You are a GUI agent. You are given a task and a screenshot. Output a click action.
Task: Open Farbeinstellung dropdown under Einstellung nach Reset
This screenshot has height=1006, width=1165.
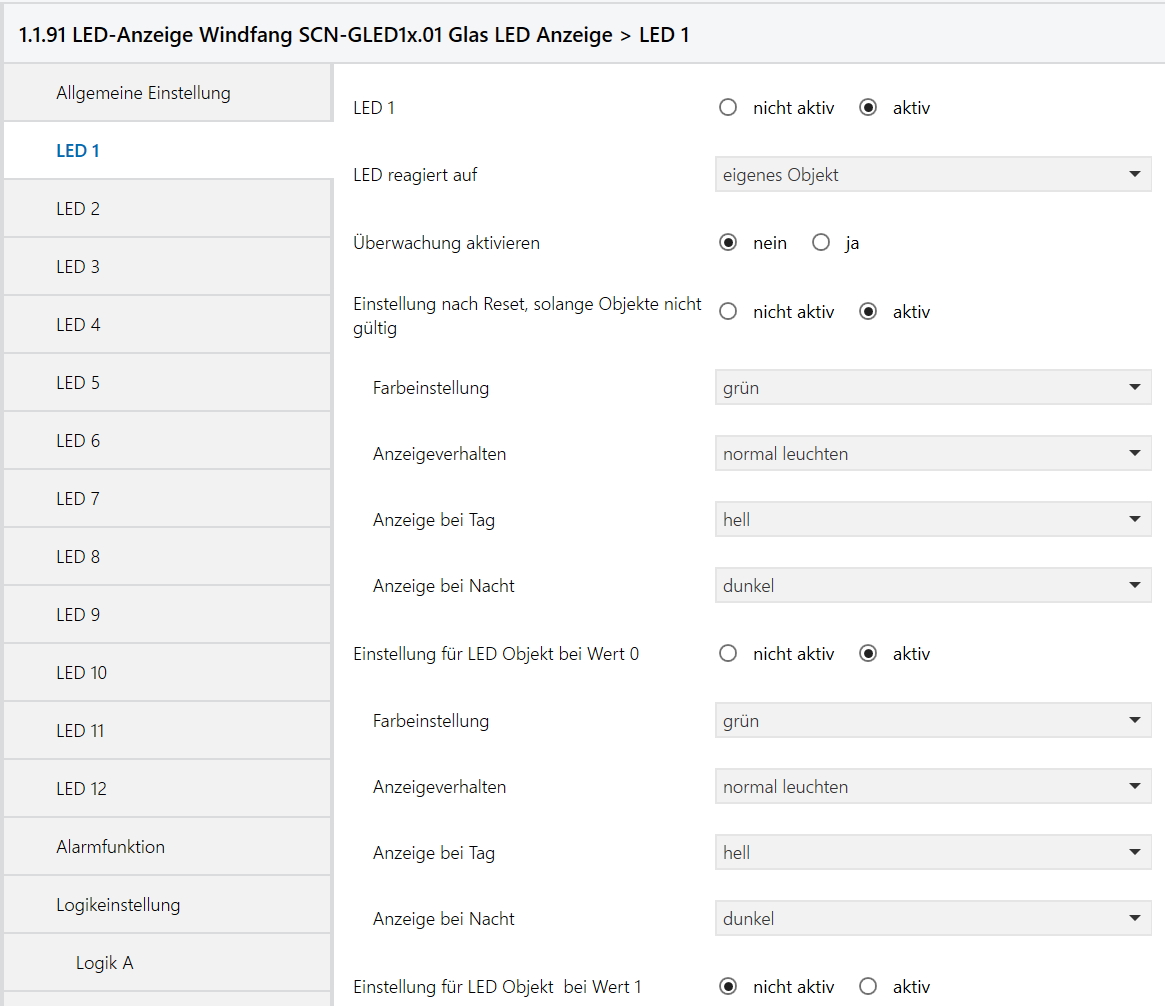933,388
